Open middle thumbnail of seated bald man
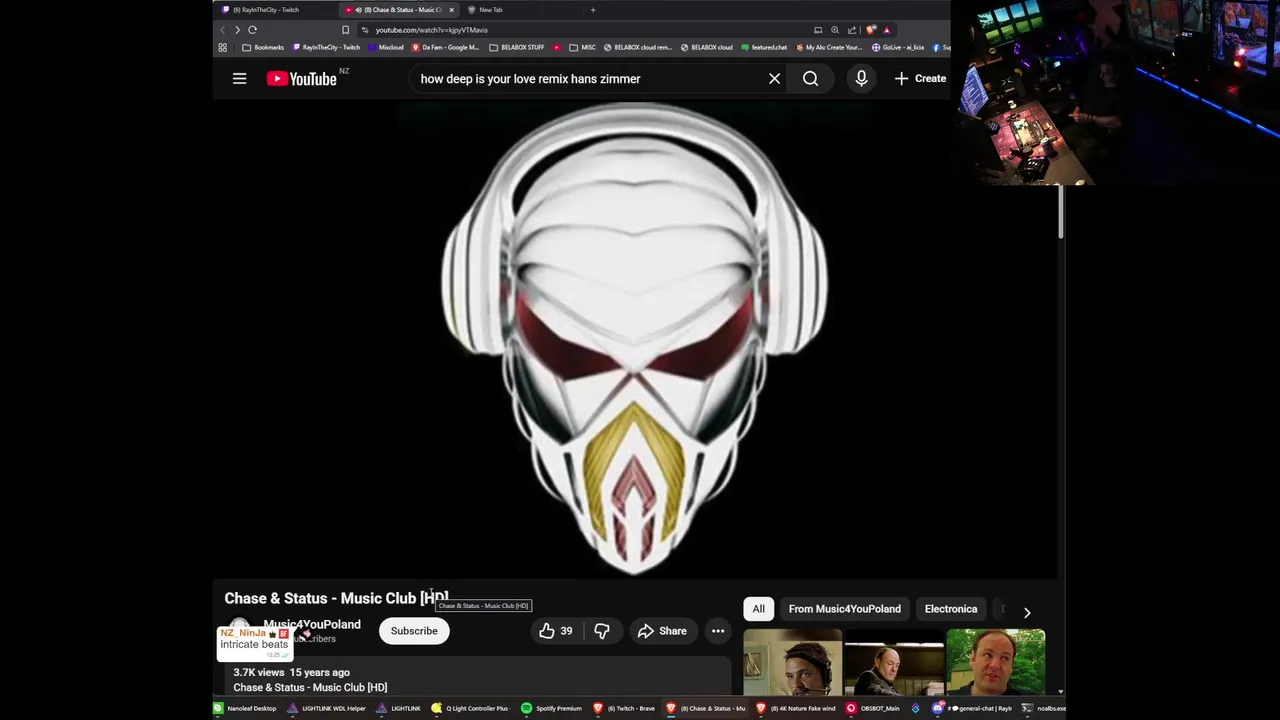 [894, 661]
